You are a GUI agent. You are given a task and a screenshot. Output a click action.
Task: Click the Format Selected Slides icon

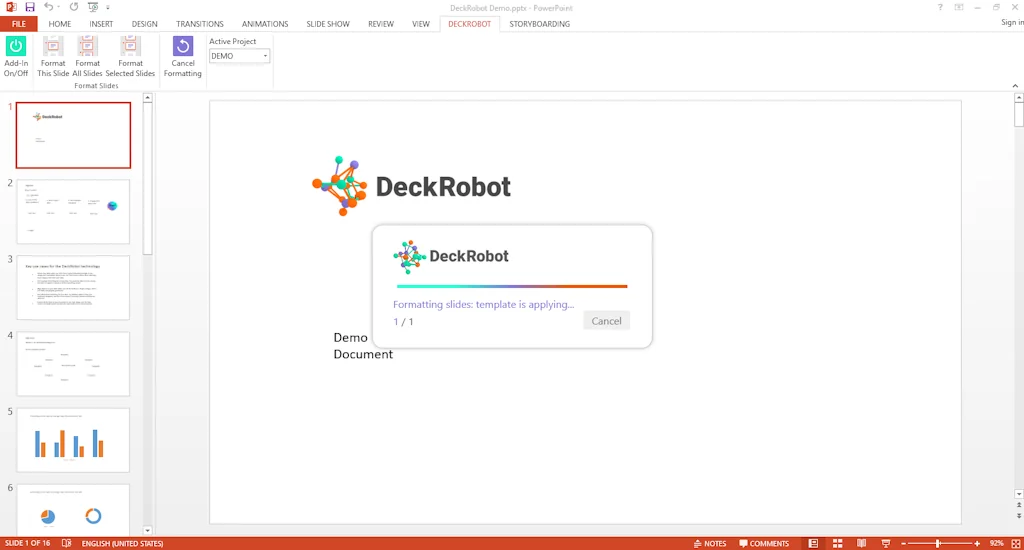coord(130,56)
